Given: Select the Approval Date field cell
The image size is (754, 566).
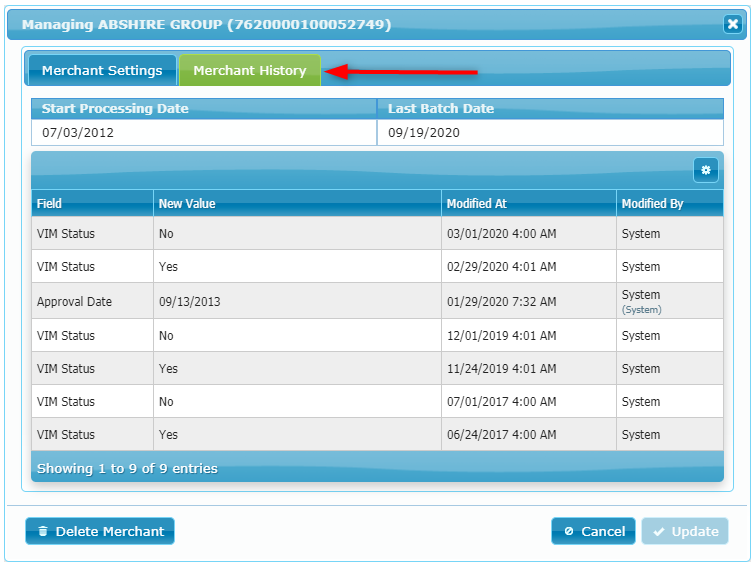Looking at the screenshot, I should click(x=92, y=301).
